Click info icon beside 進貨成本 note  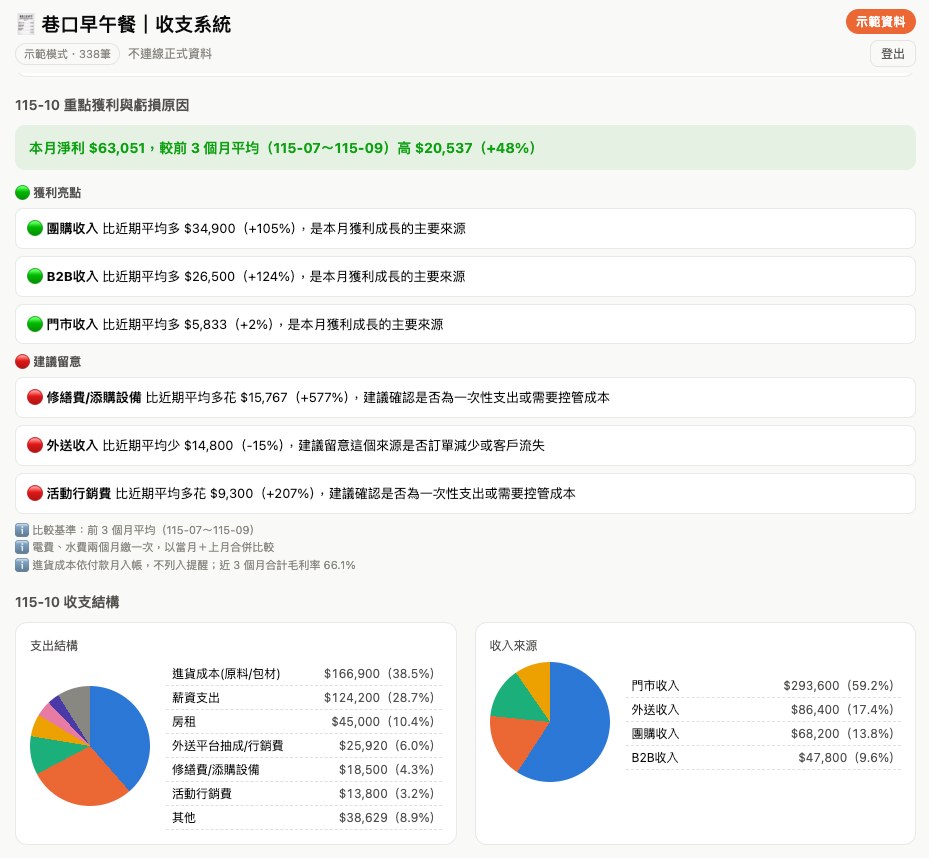point(22,565)
